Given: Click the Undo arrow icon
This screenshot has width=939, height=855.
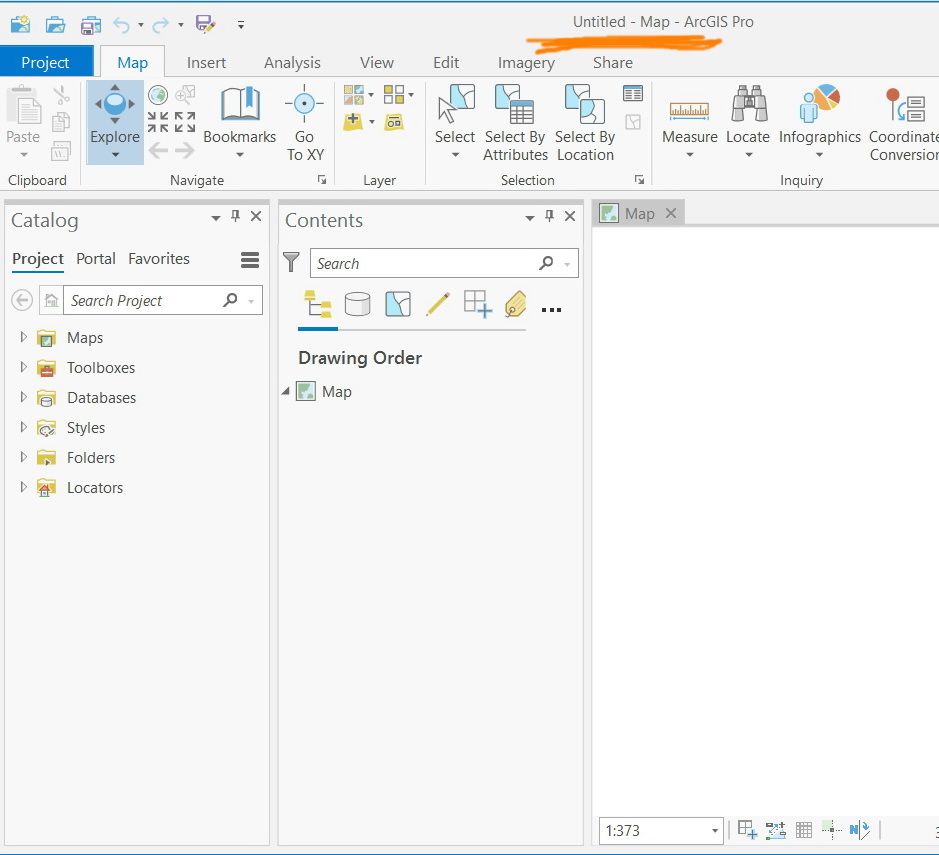Looking at the screenshot, I should coord(122,25).
